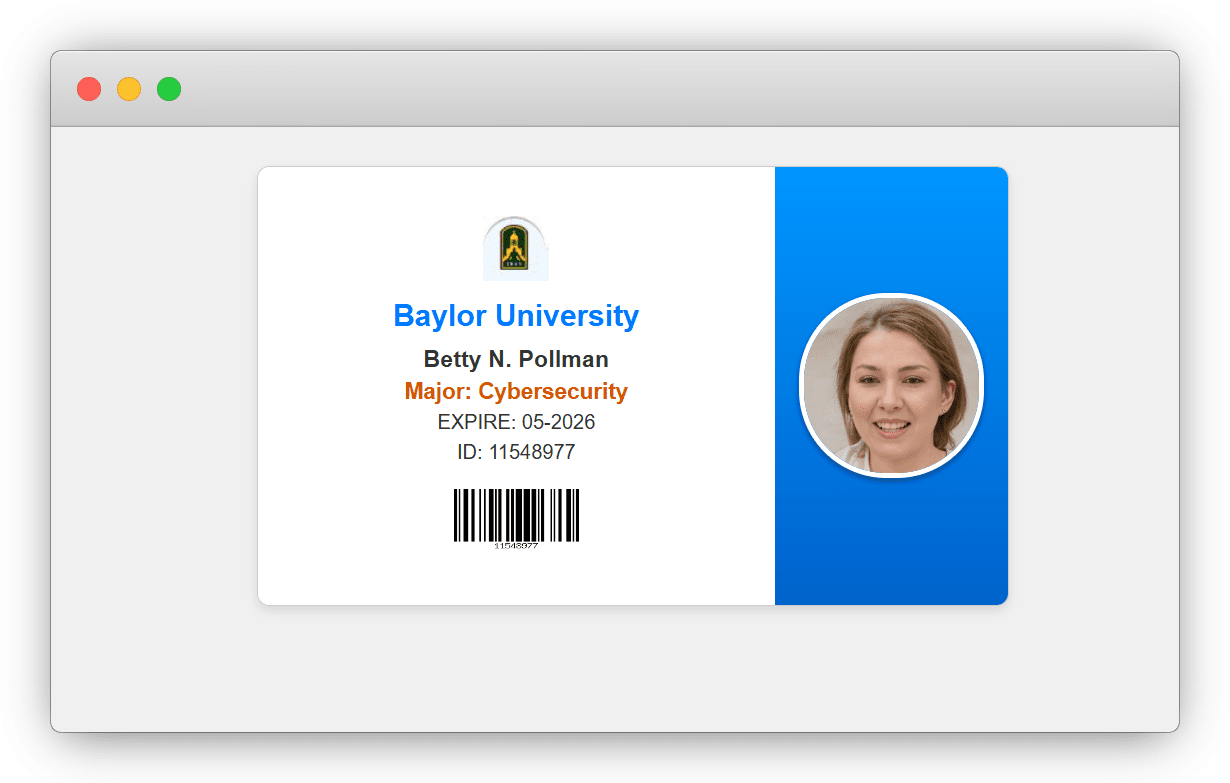Click the name Betty N. Pollman
The width and height of the screenshot is (1230, 783).
pos(516,359)
